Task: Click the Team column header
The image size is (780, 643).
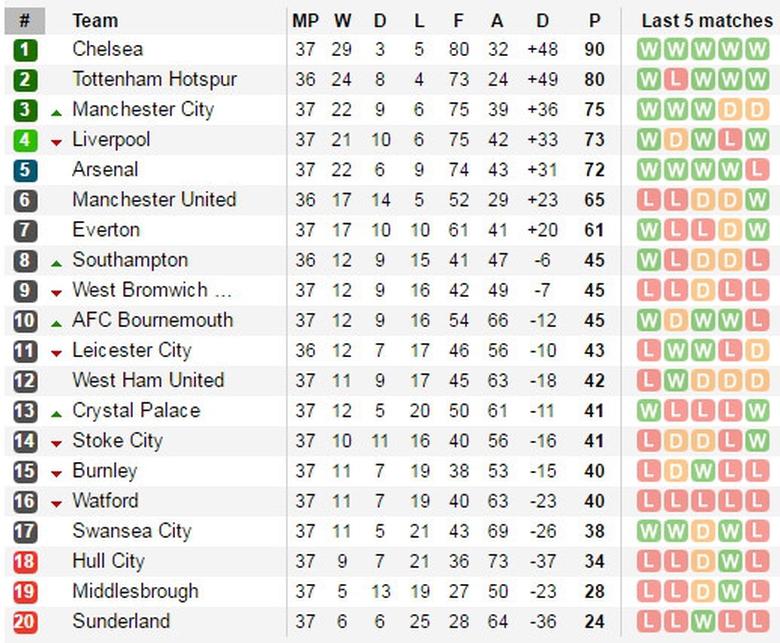Action: [x=95, y=20]
